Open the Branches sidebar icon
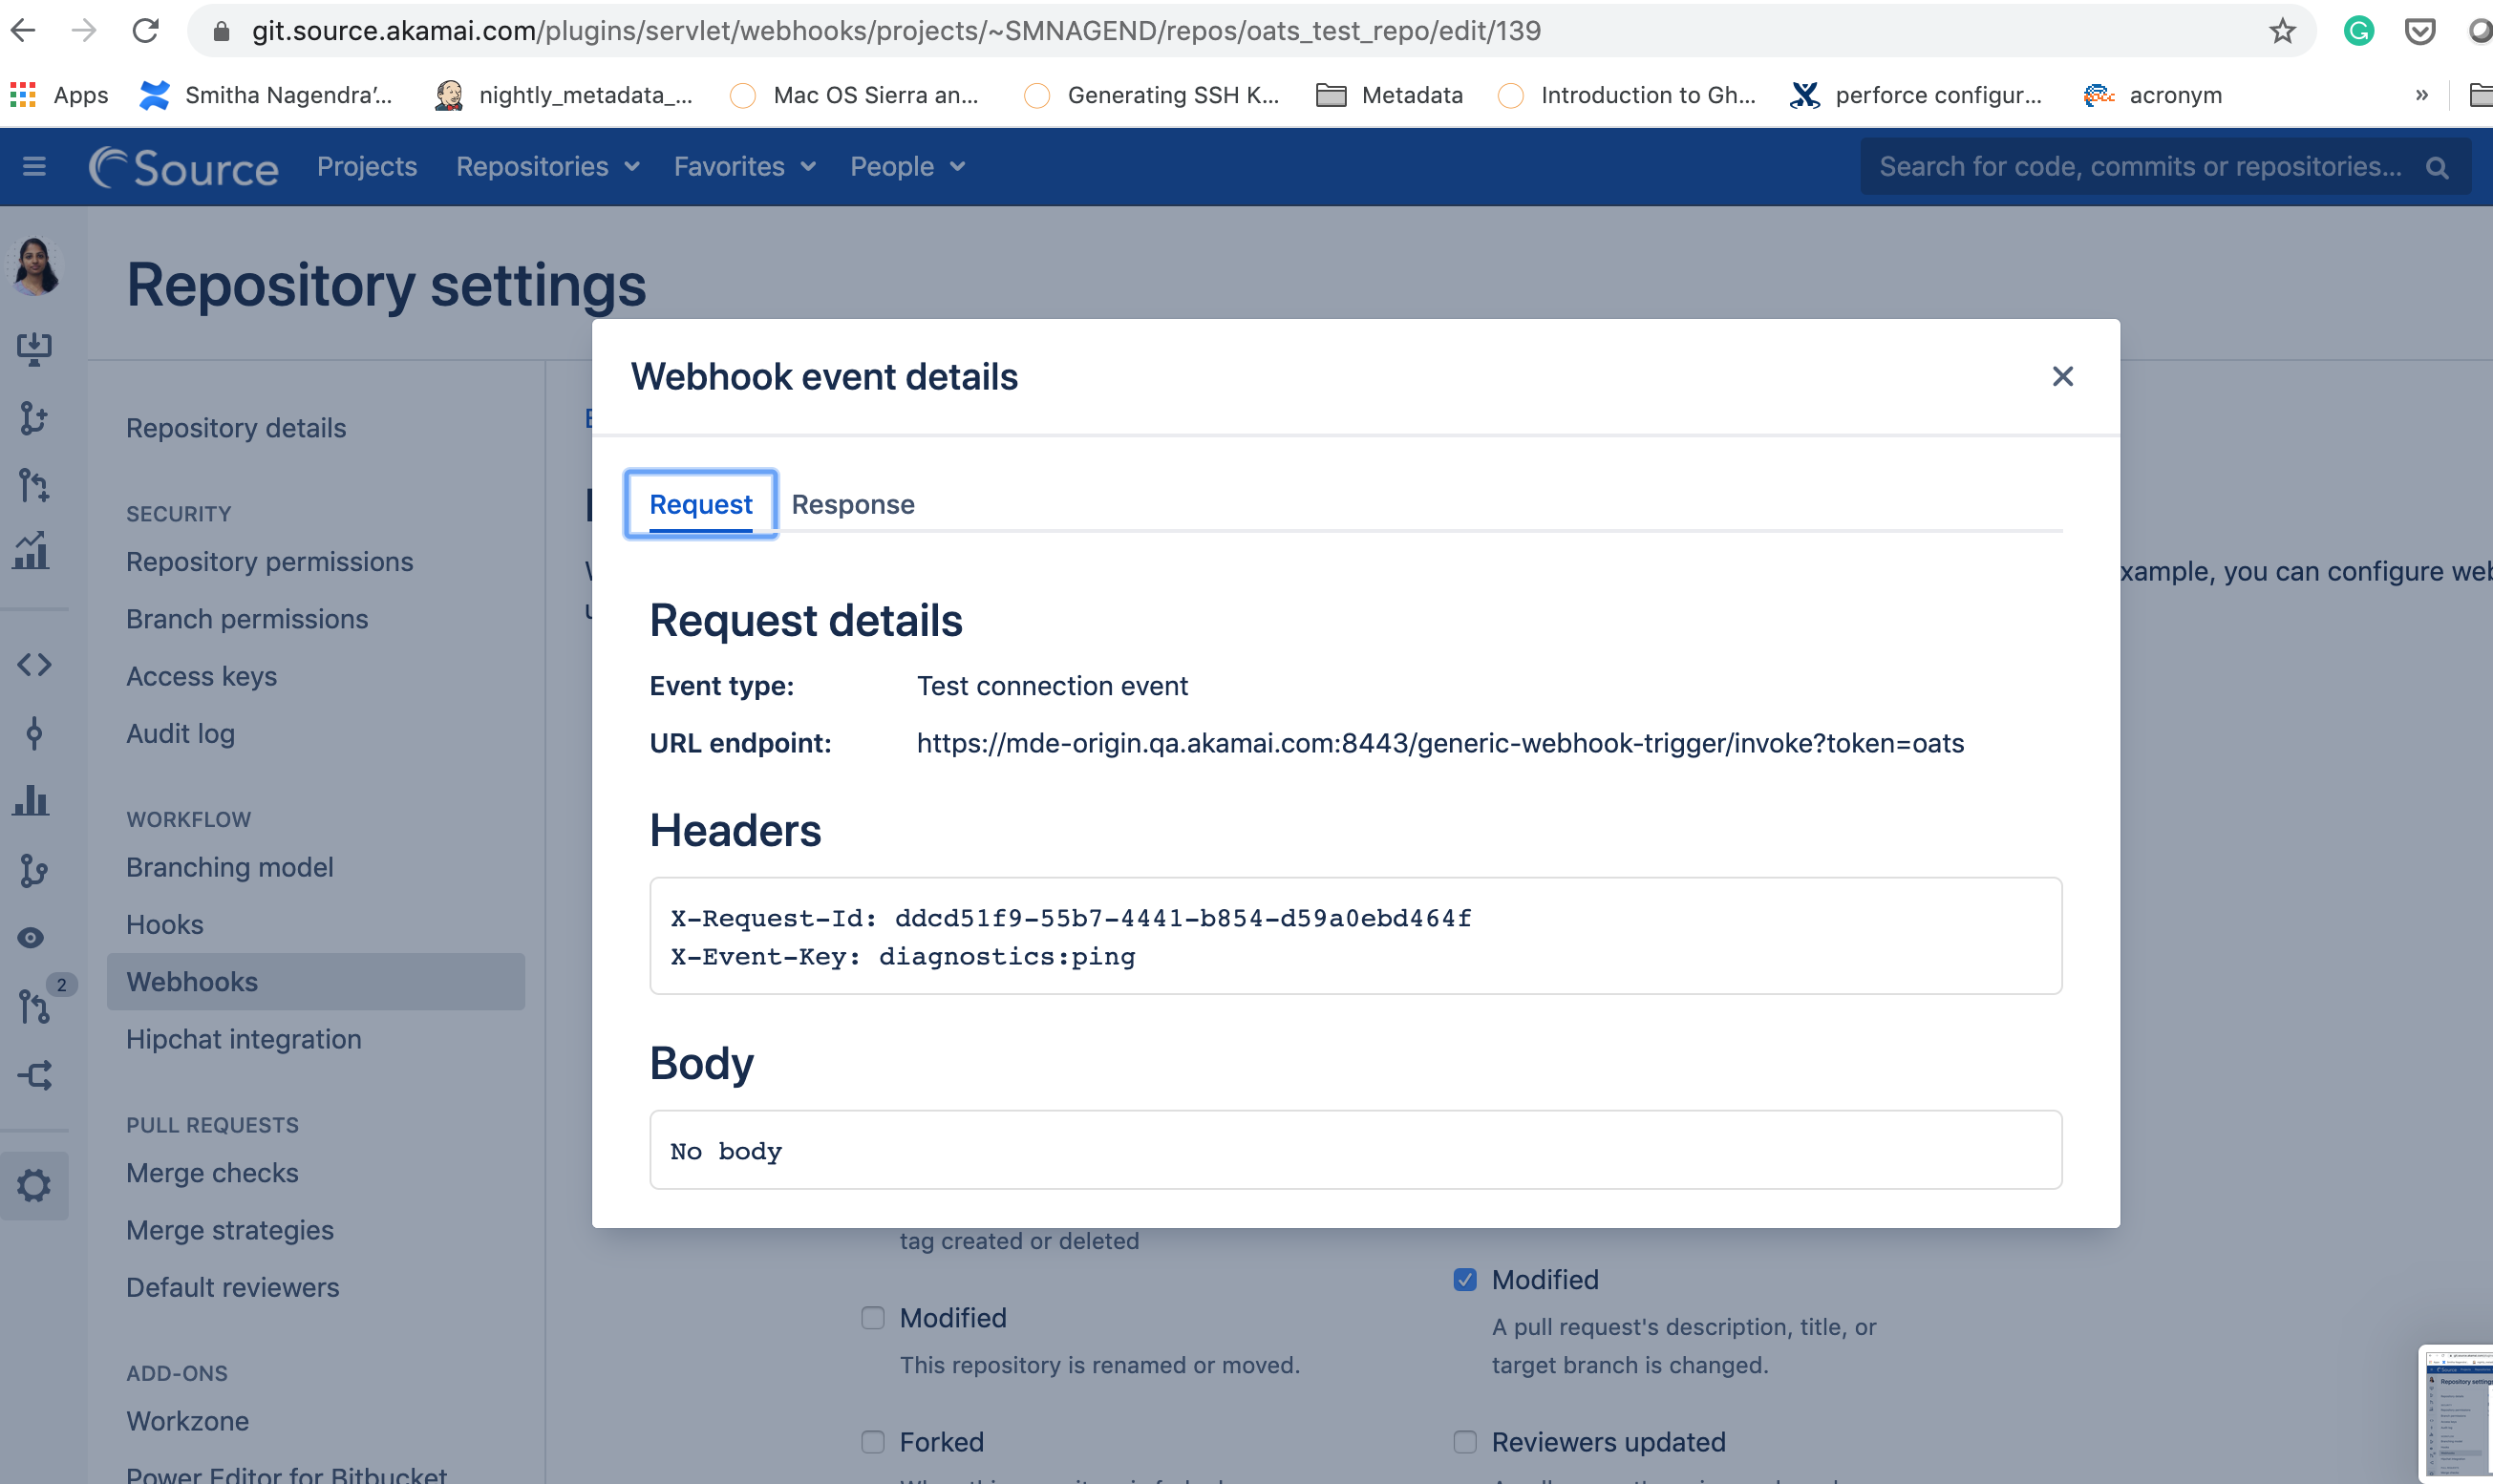This screenshot has width=2493, height=1484. pos(34,870)
